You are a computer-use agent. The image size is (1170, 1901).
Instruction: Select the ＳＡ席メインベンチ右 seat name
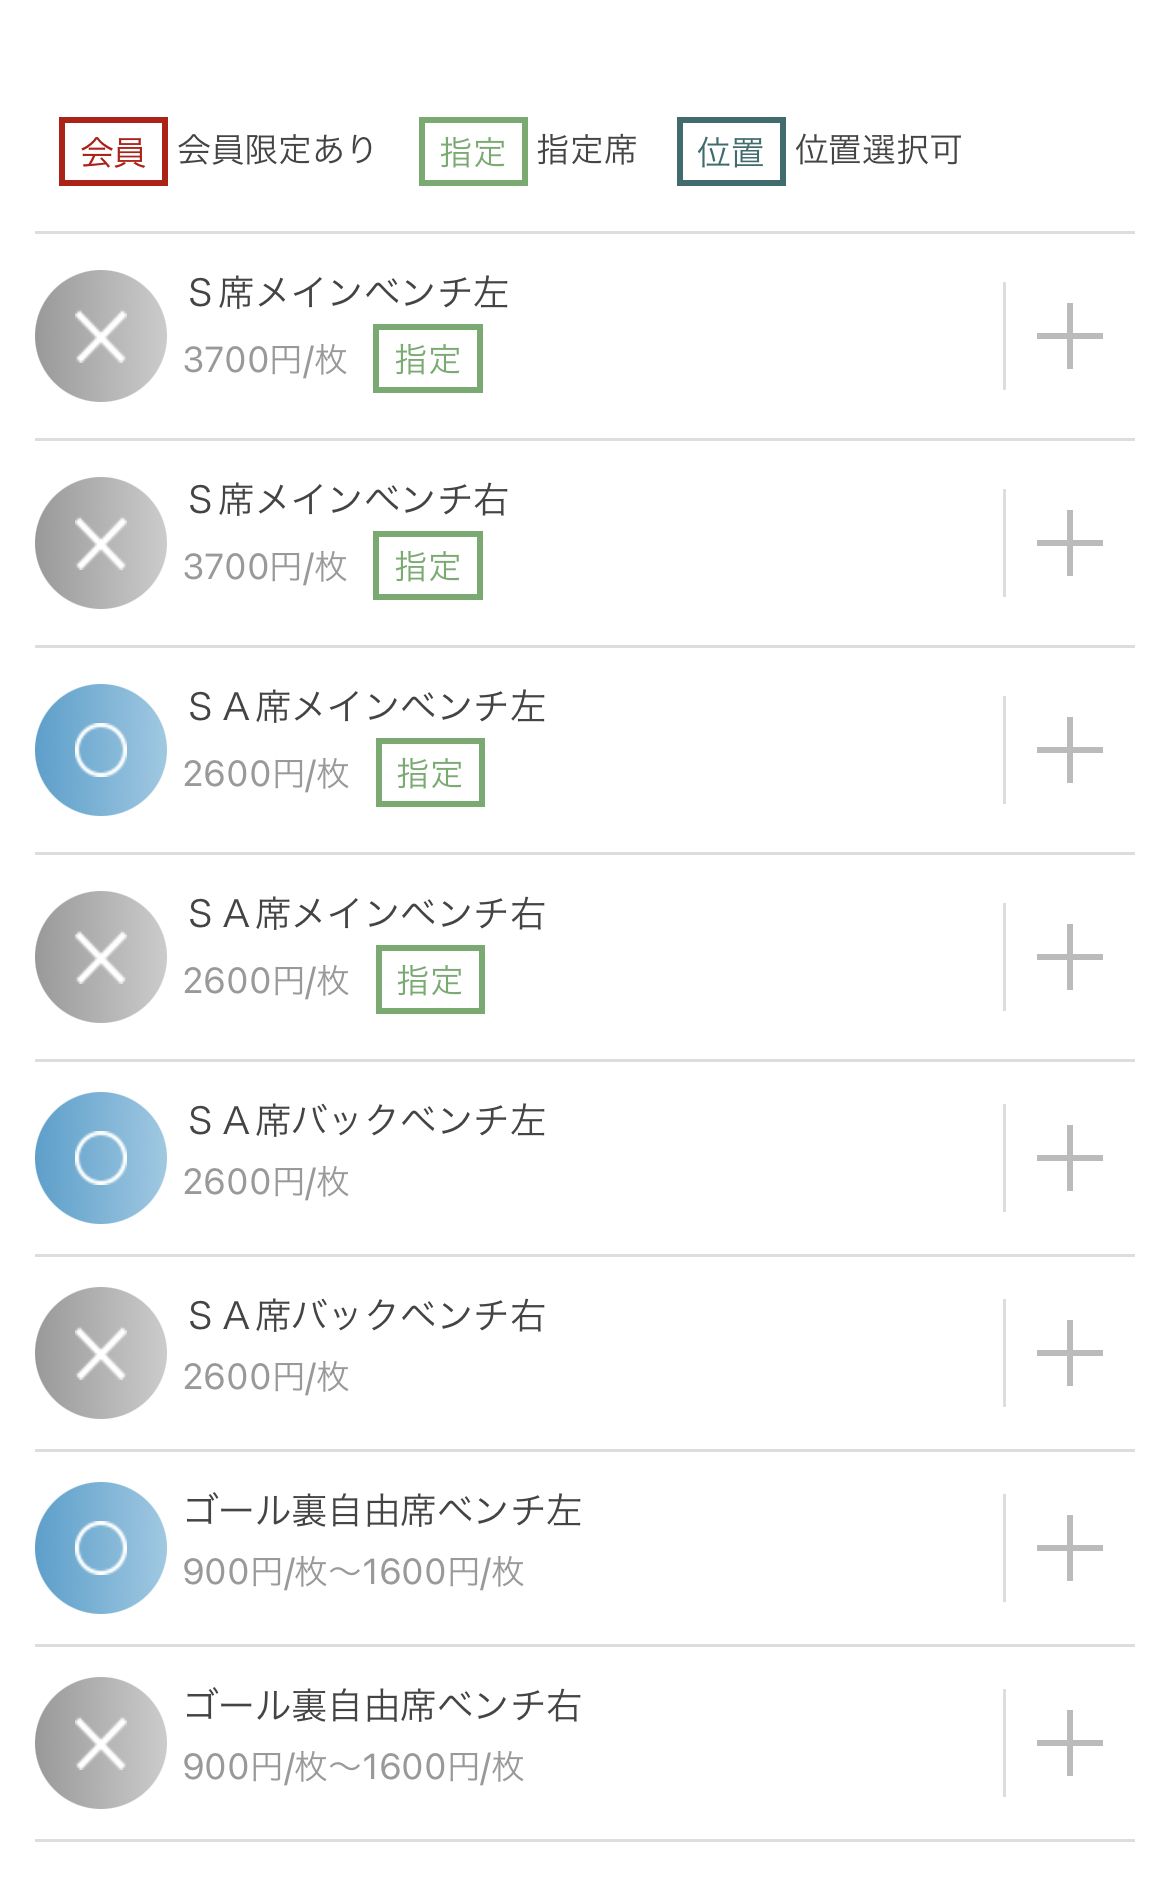367,914
